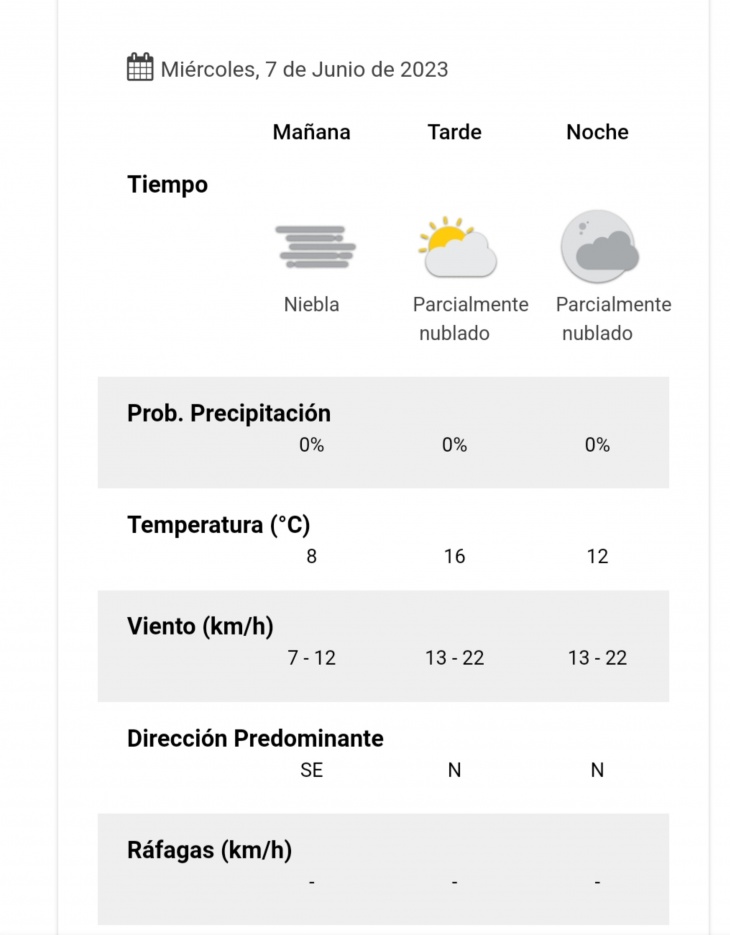
Task: Select the Mañana column header
Action: [311, 132]
